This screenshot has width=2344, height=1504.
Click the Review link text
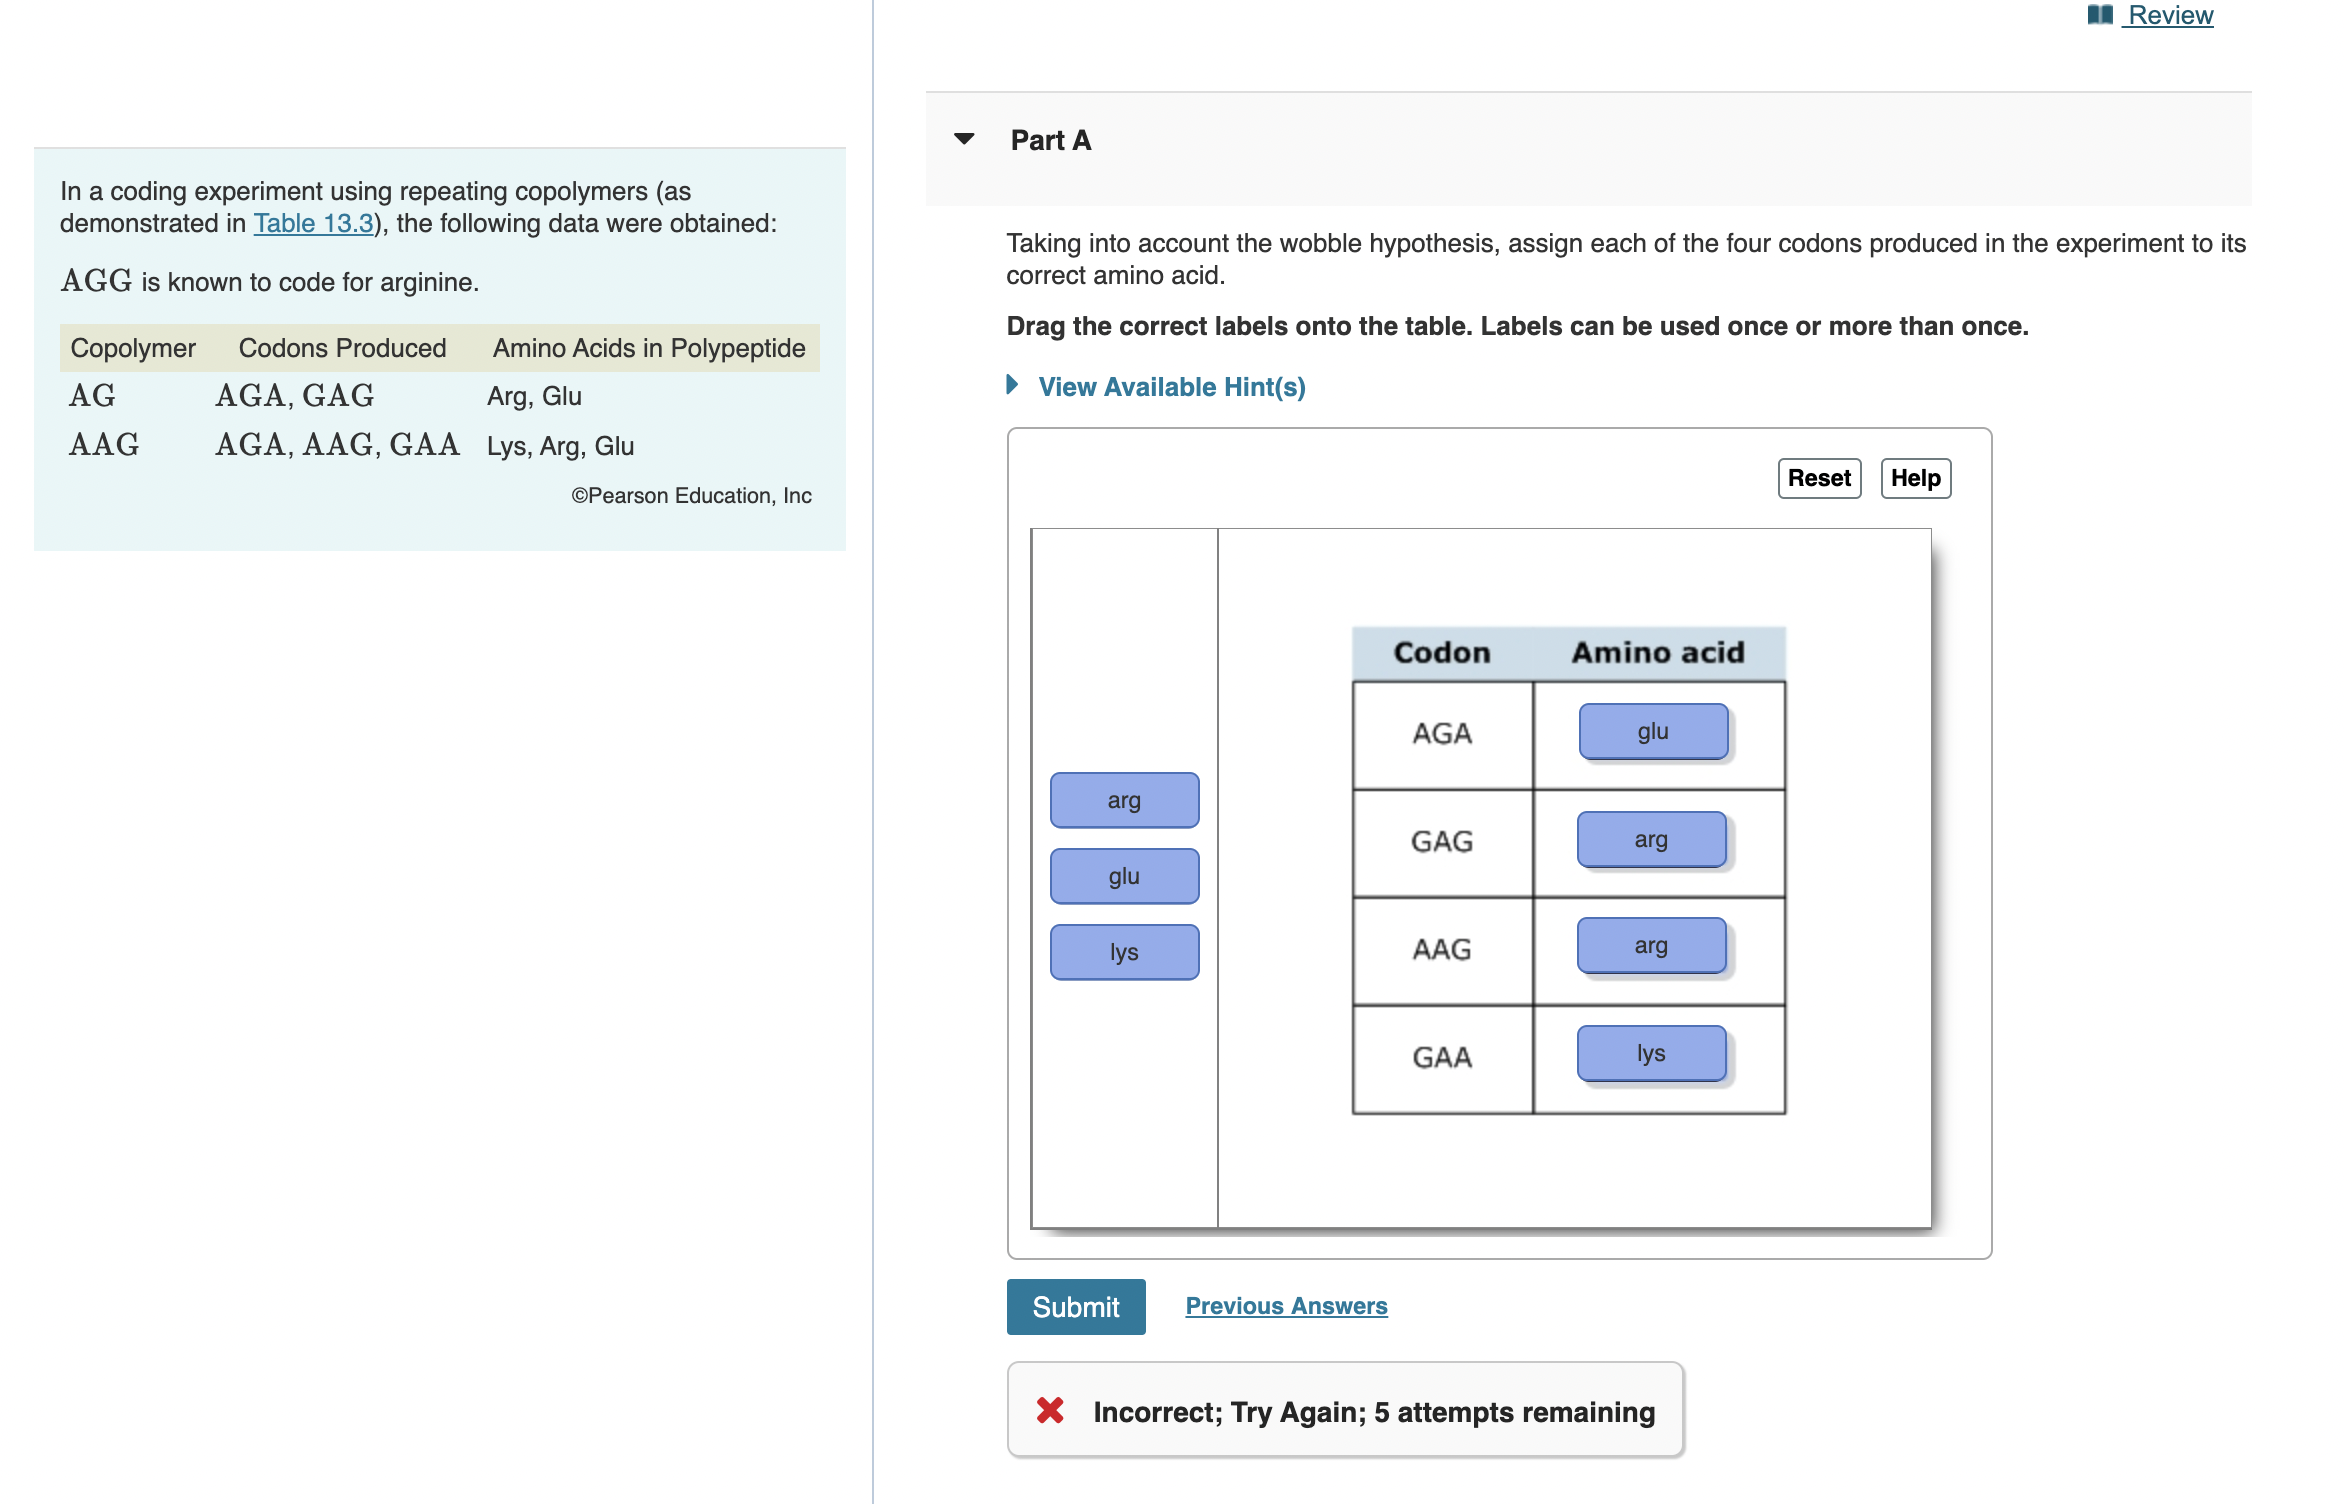click(x=2170, y=15)
